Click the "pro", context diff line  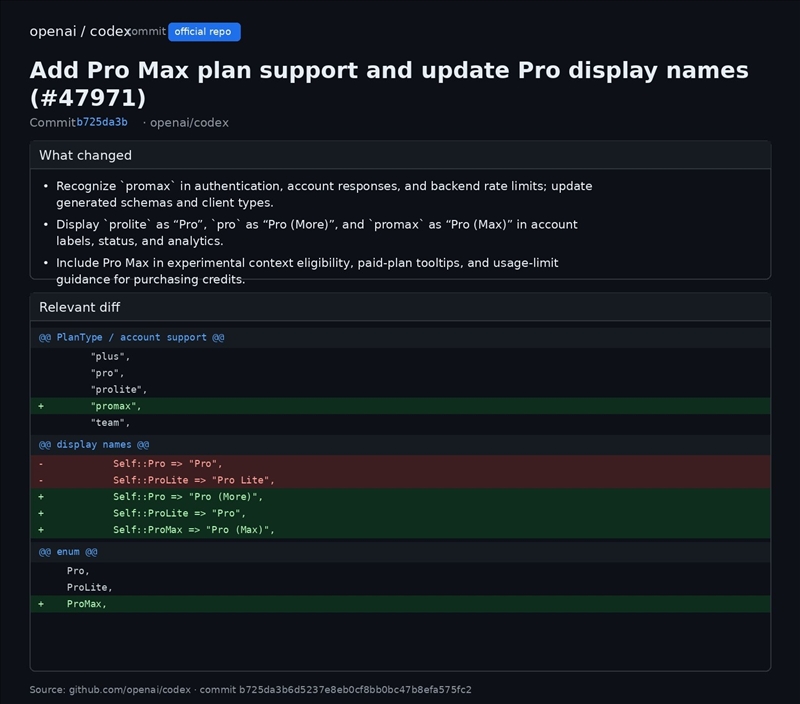click(400, 373)
